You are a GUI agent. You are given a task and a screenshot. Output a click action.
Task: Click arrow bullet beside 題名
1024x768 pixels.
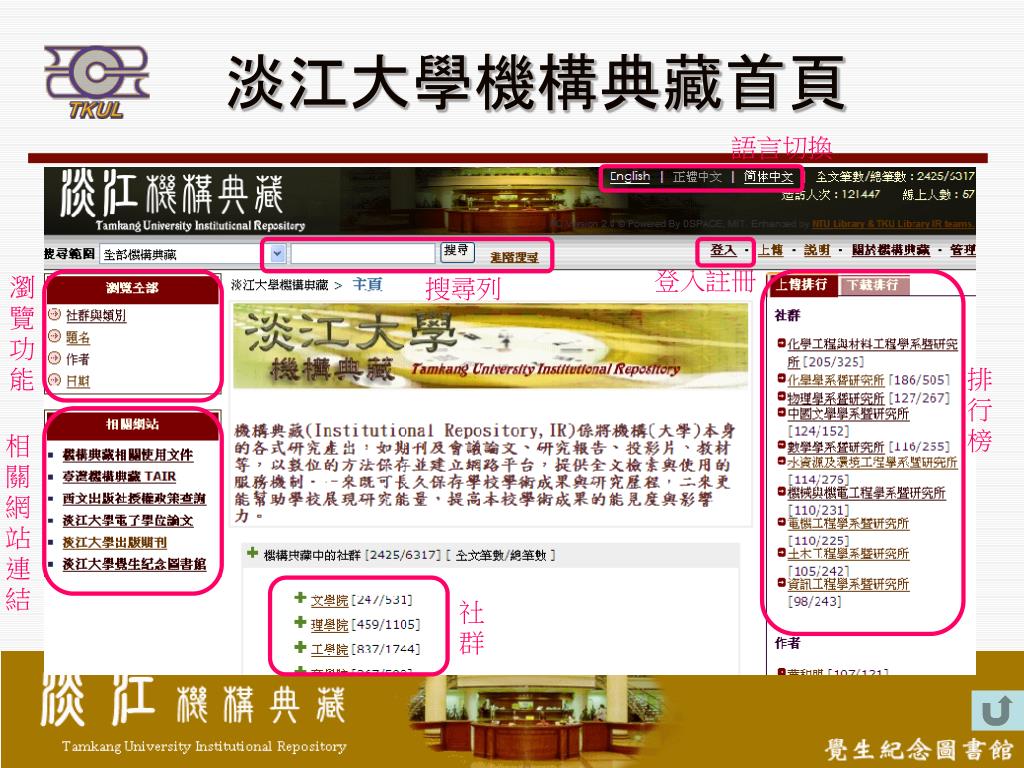[54, 337]
